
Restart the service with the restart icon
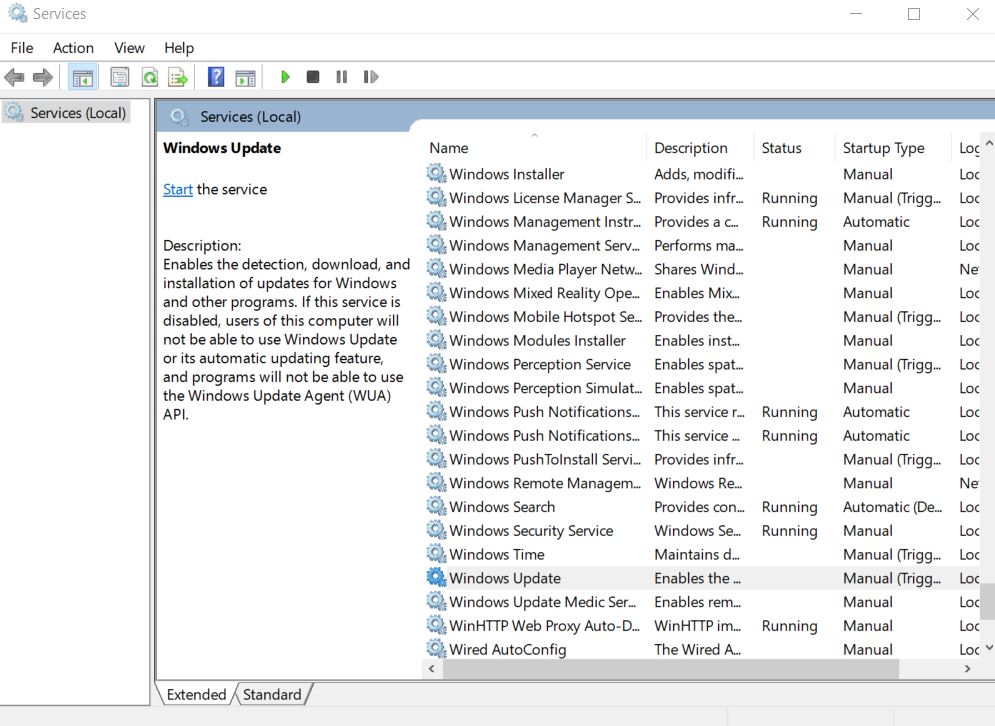371,77
